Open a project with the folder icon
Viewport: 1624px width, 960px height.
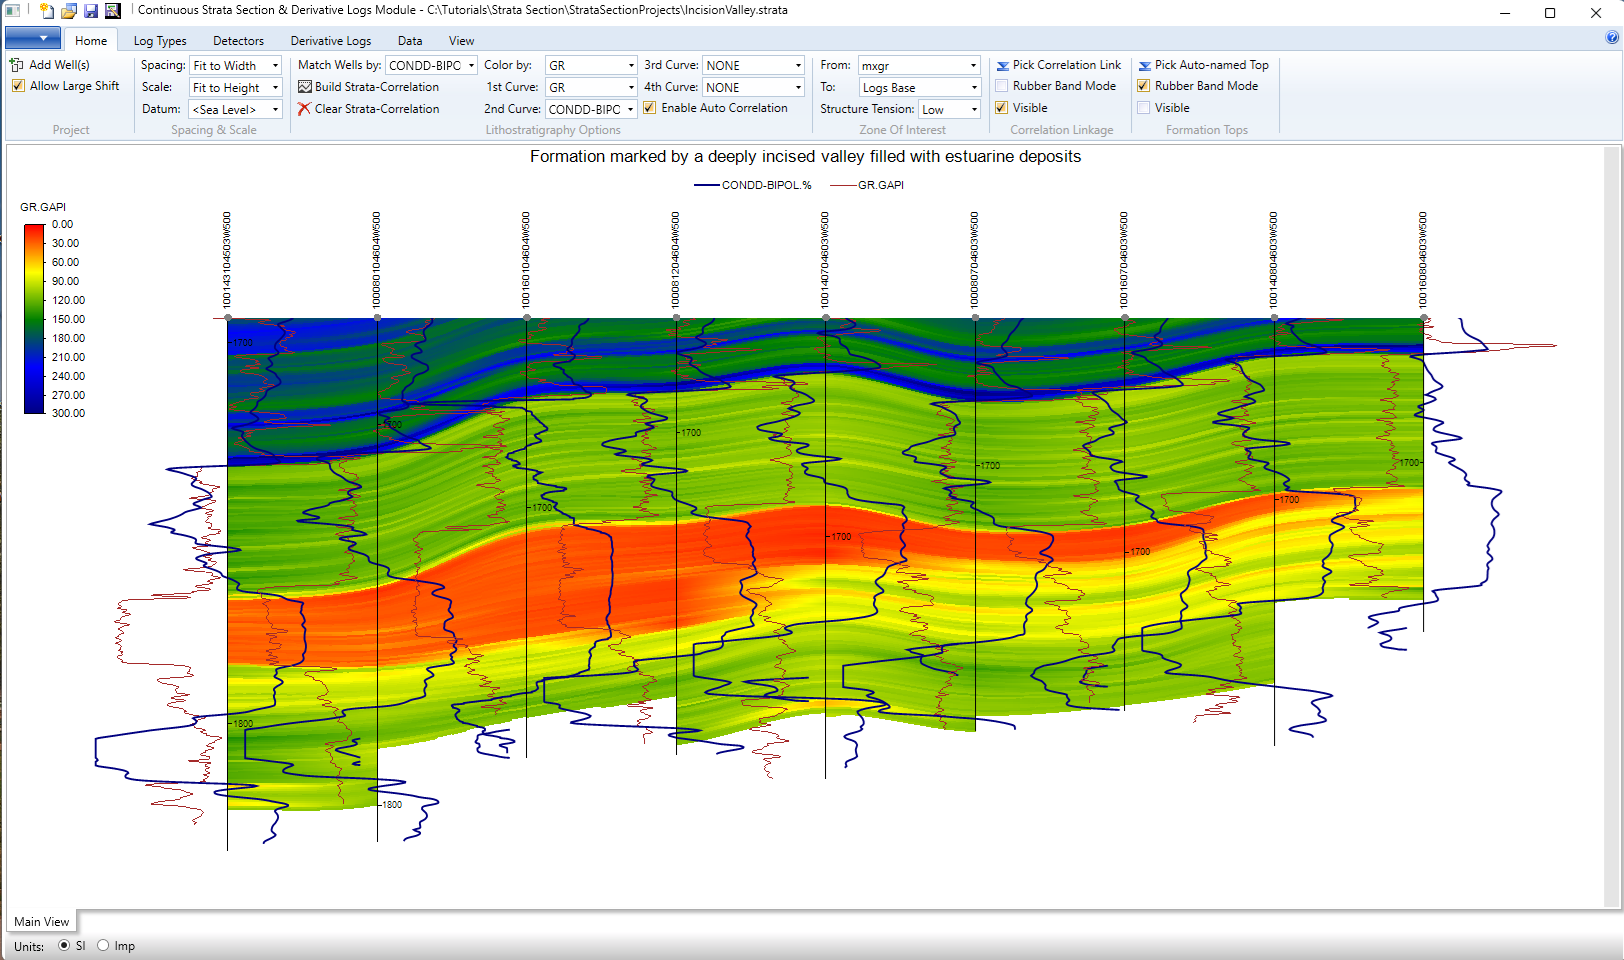coord(69,11)
